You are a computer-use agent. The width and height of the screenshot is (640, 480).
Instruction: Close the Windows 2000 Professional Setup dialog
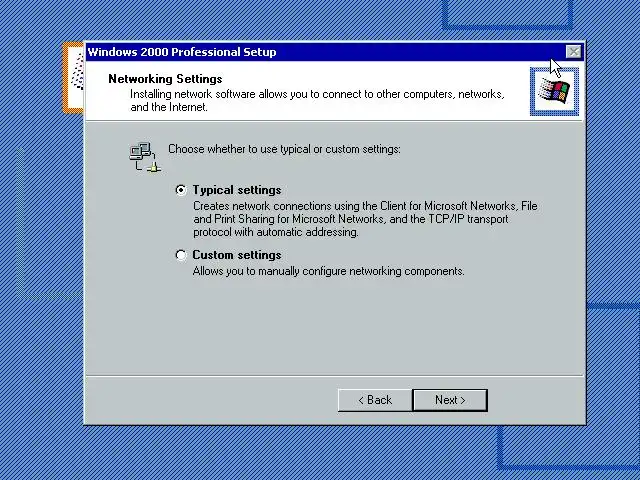574,52
